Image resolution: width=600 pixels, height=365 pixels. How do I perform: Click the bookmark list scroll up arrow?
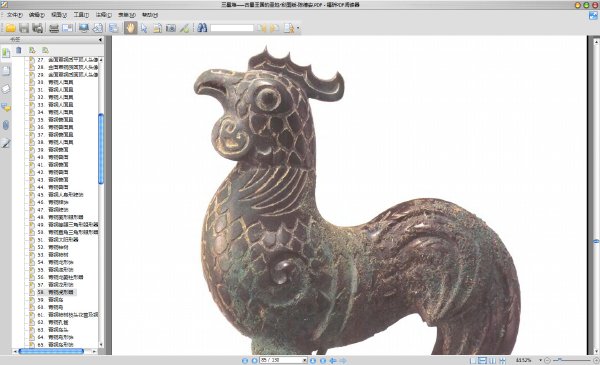(x=101, y=60)
